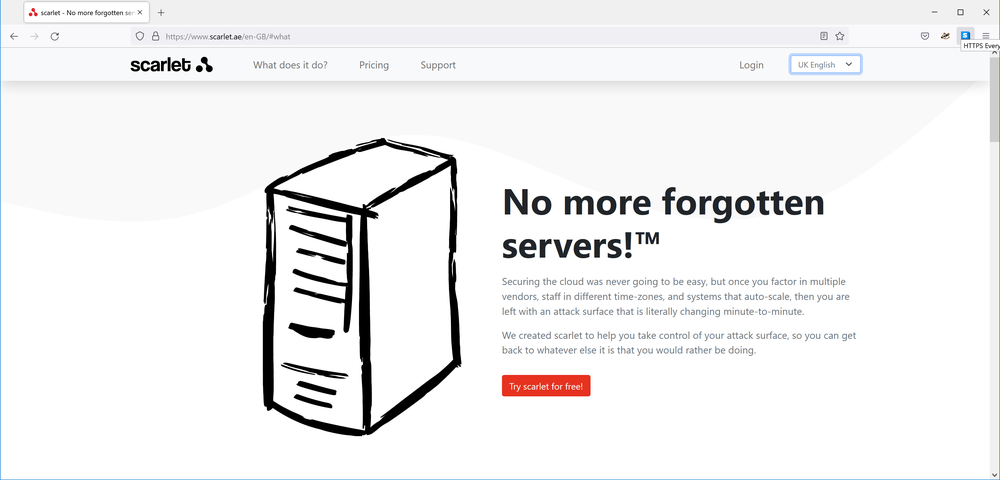This screenshot has width=1000, height=480.
Task: Expand the UK English language dropdown
Action: coord(825,64)
